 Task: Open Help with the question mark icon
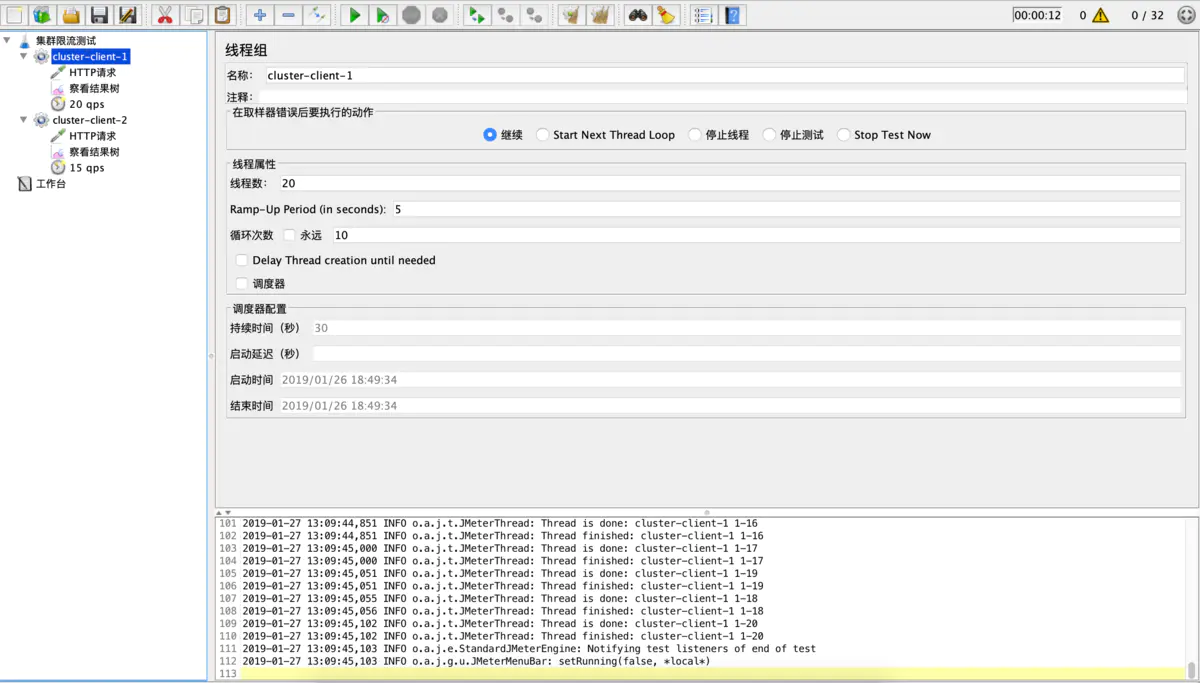tap(732, 15)
